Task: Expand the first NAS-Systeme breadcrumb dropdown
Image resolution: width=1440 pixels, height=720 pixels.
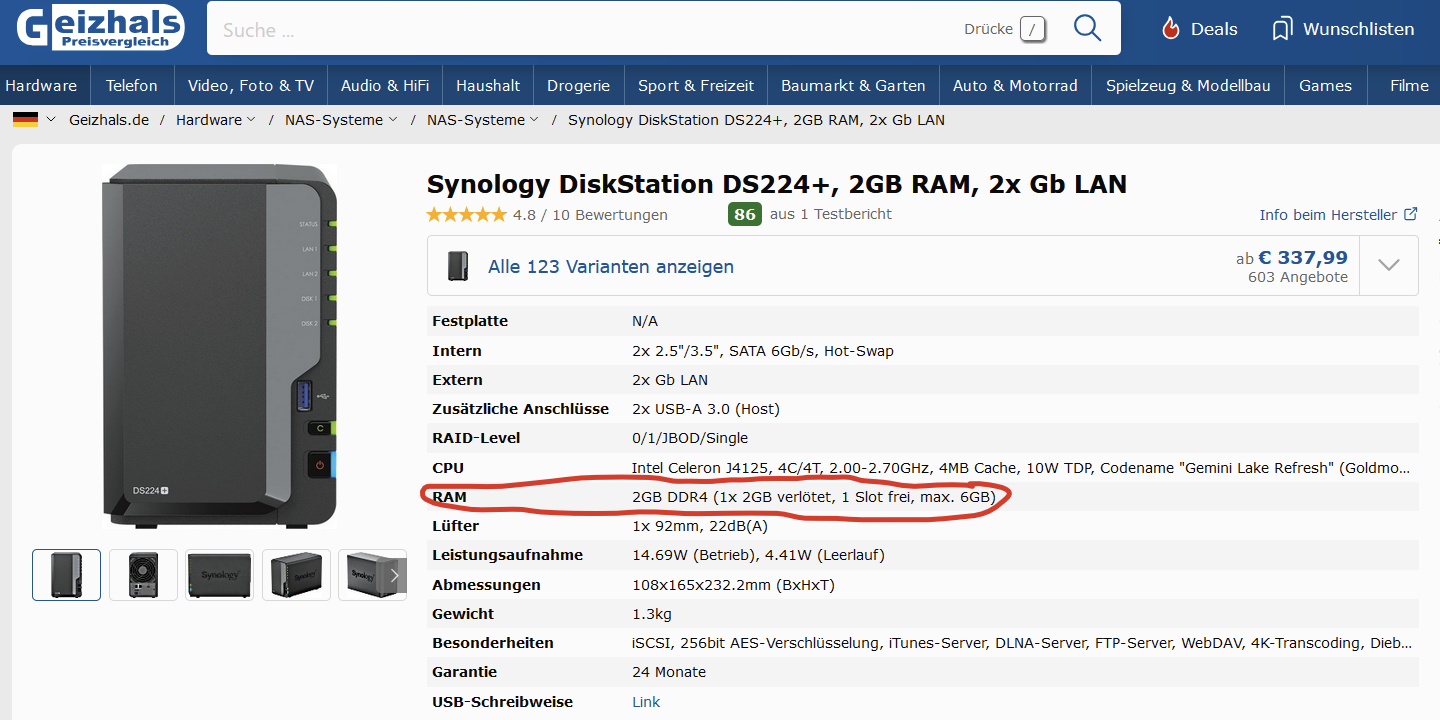Action: pos(392,120)
